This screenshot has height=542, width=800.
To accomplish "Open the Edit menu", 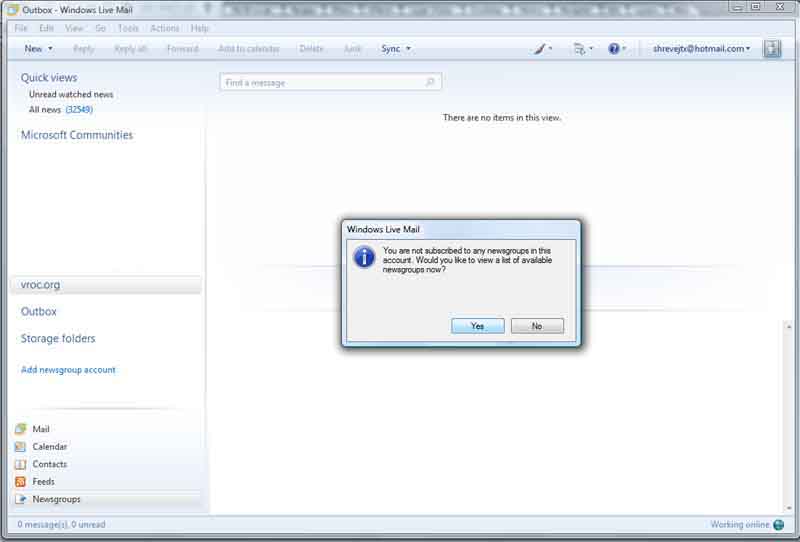I will tap(46, 28).
